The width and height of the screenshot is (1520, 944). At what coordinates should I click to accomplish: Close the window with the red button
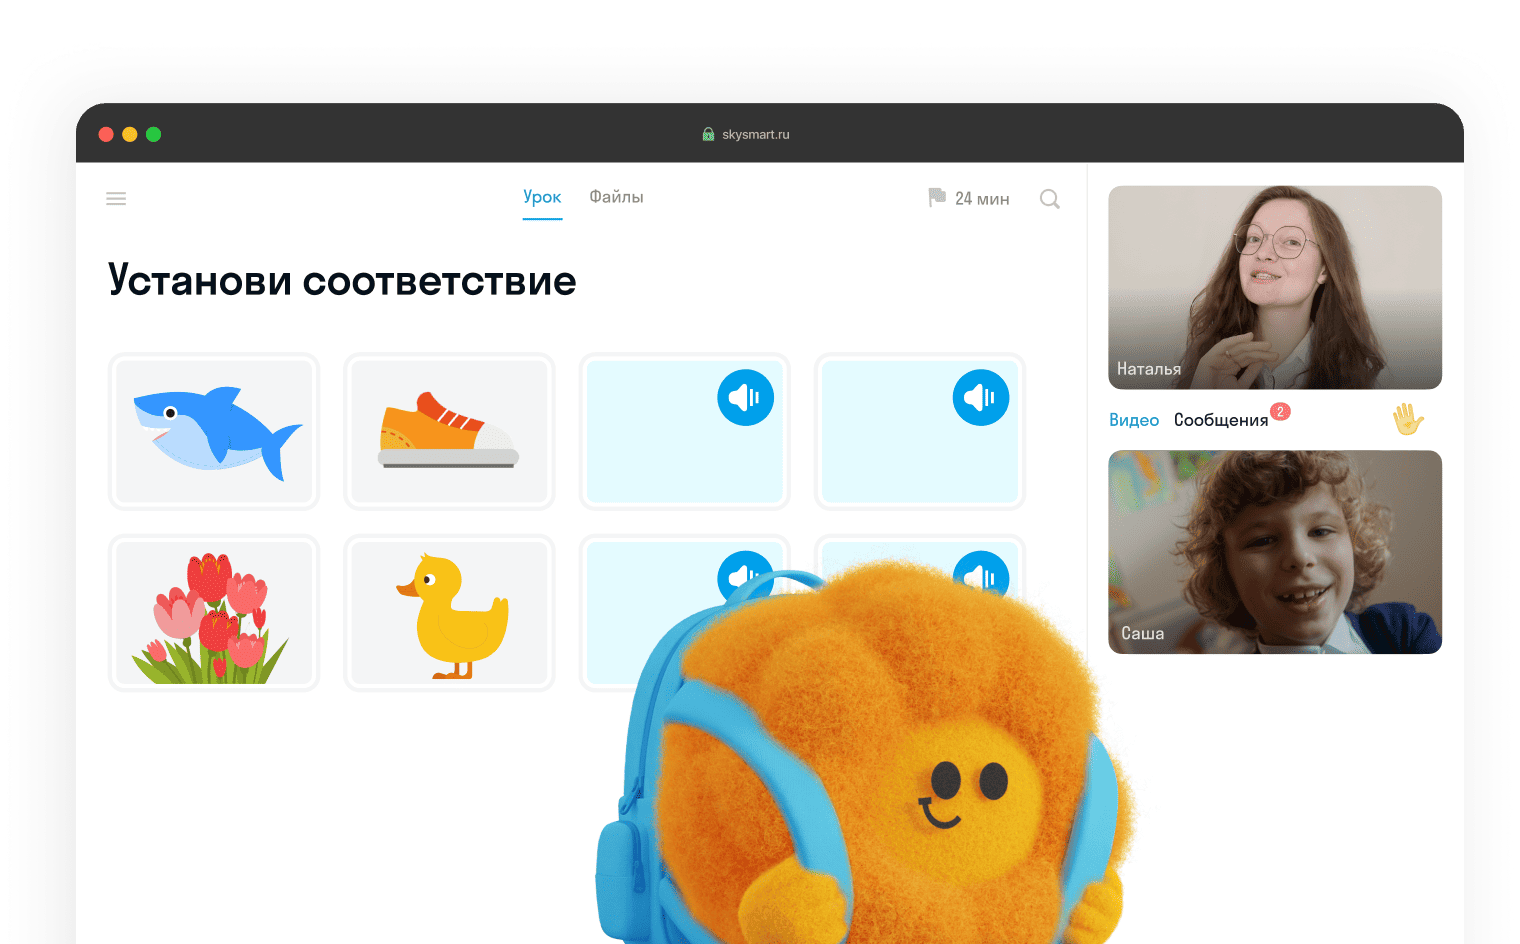tap(106, 134)
